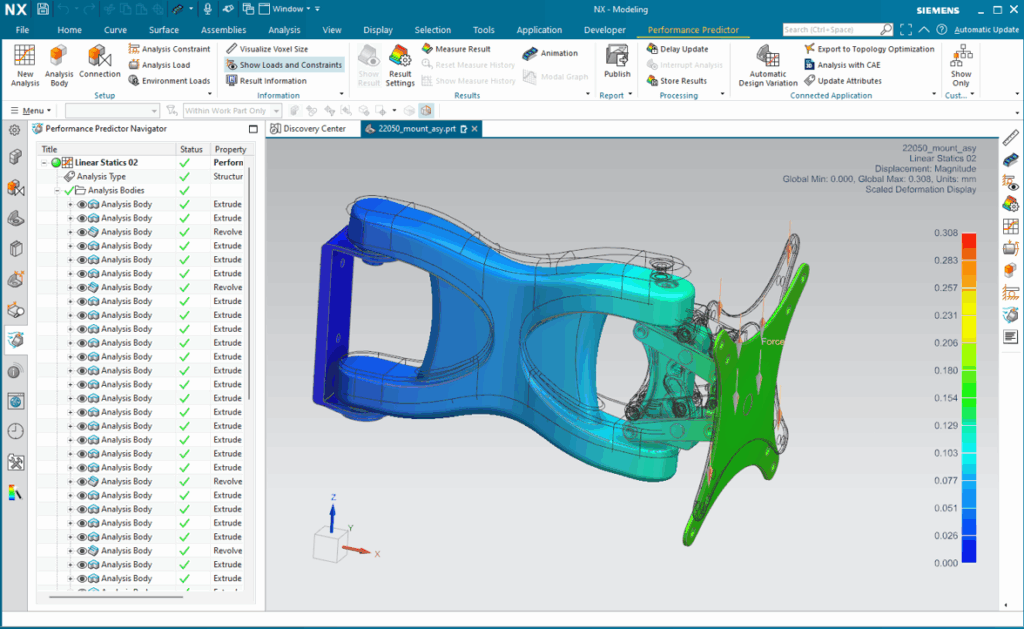Open the Curve ribbon tab
Image resolution: width=1024 pixels, height=629 pixels.
point(115,29)
